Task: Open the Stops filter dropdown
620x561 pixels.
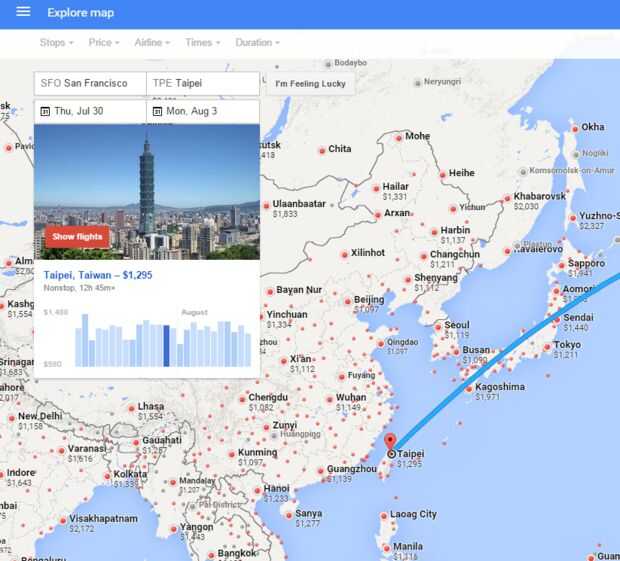Action: [x=57, y=43]
